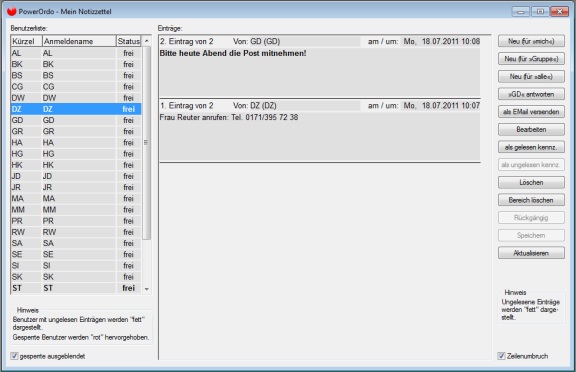Click the user list scroll up arrow
This screenshot has width=576, height=372.
click(147, 41)
